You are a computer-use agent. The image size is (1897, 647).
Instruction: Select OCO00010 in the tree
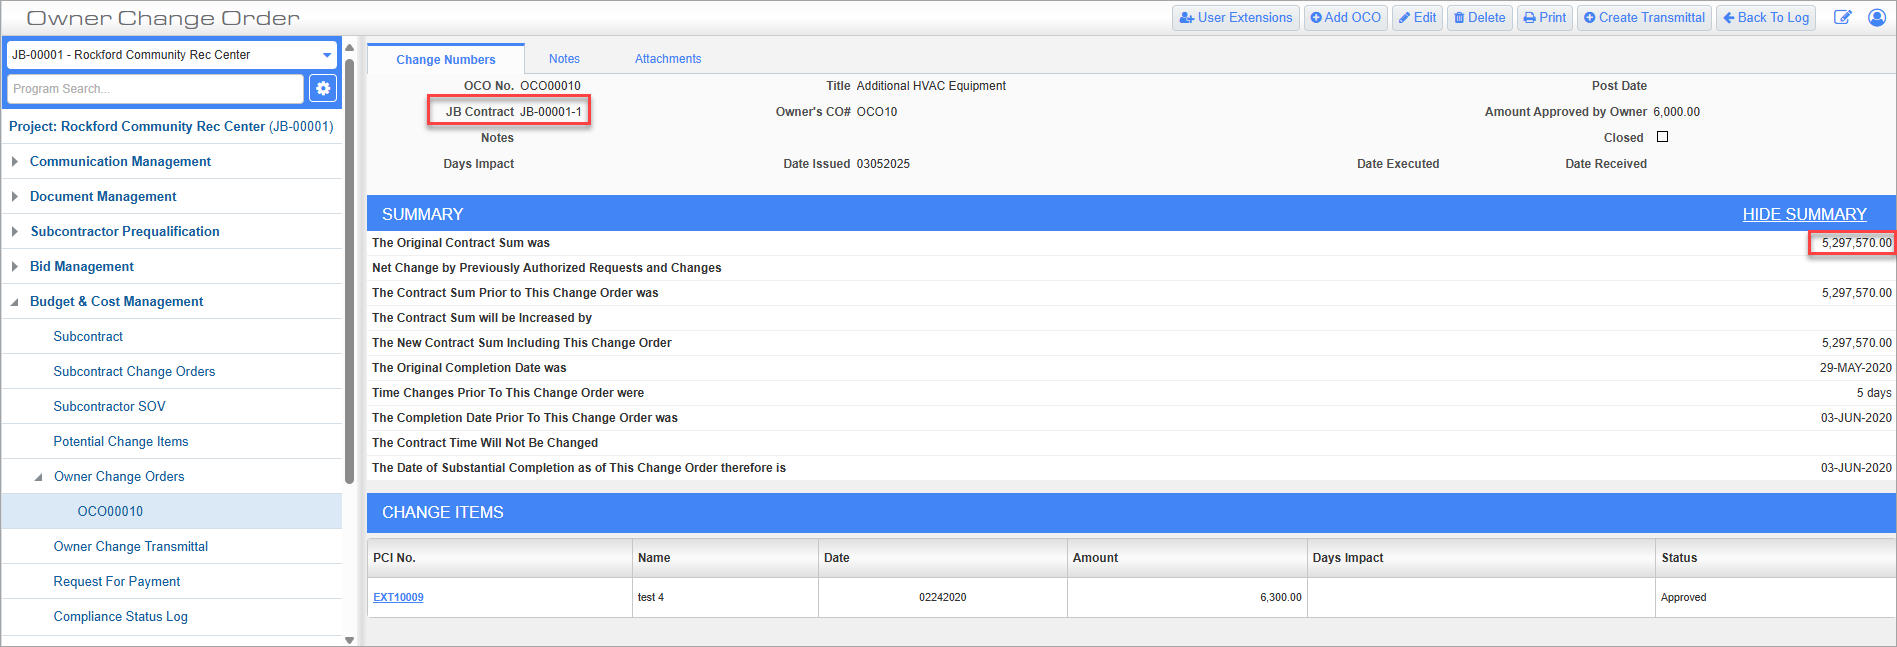pos(172,511)
